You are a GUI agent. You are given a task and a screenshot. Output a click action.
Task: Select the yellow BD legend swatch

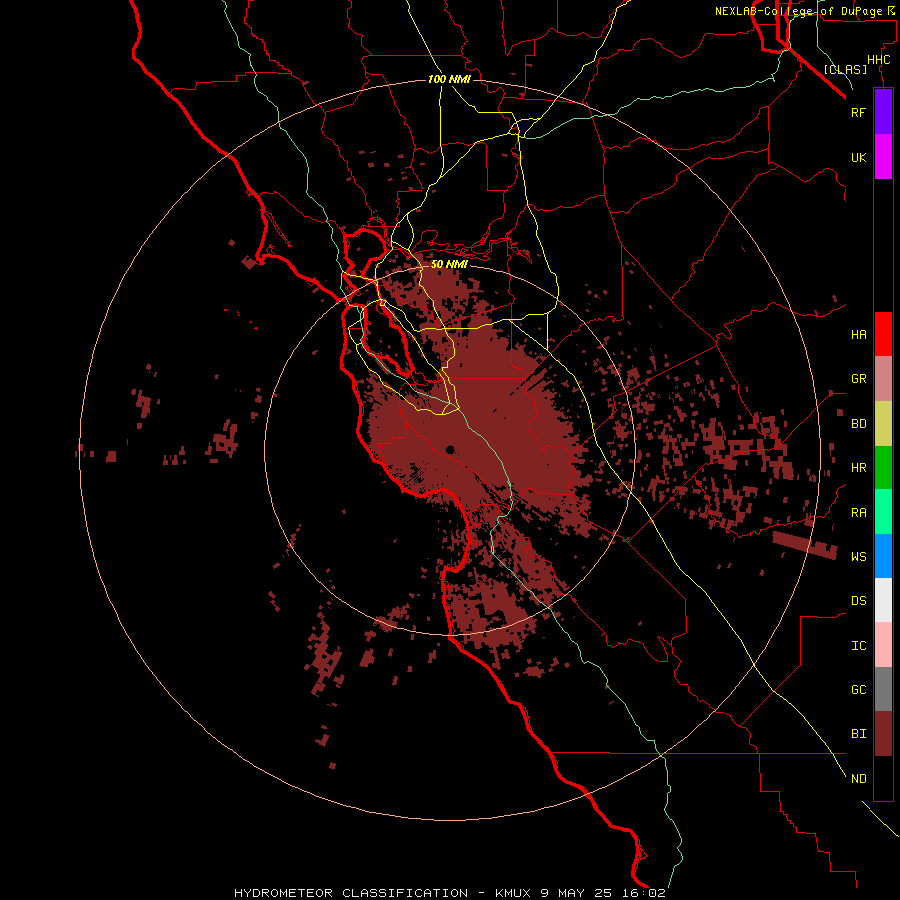click(x=883, y=424)
